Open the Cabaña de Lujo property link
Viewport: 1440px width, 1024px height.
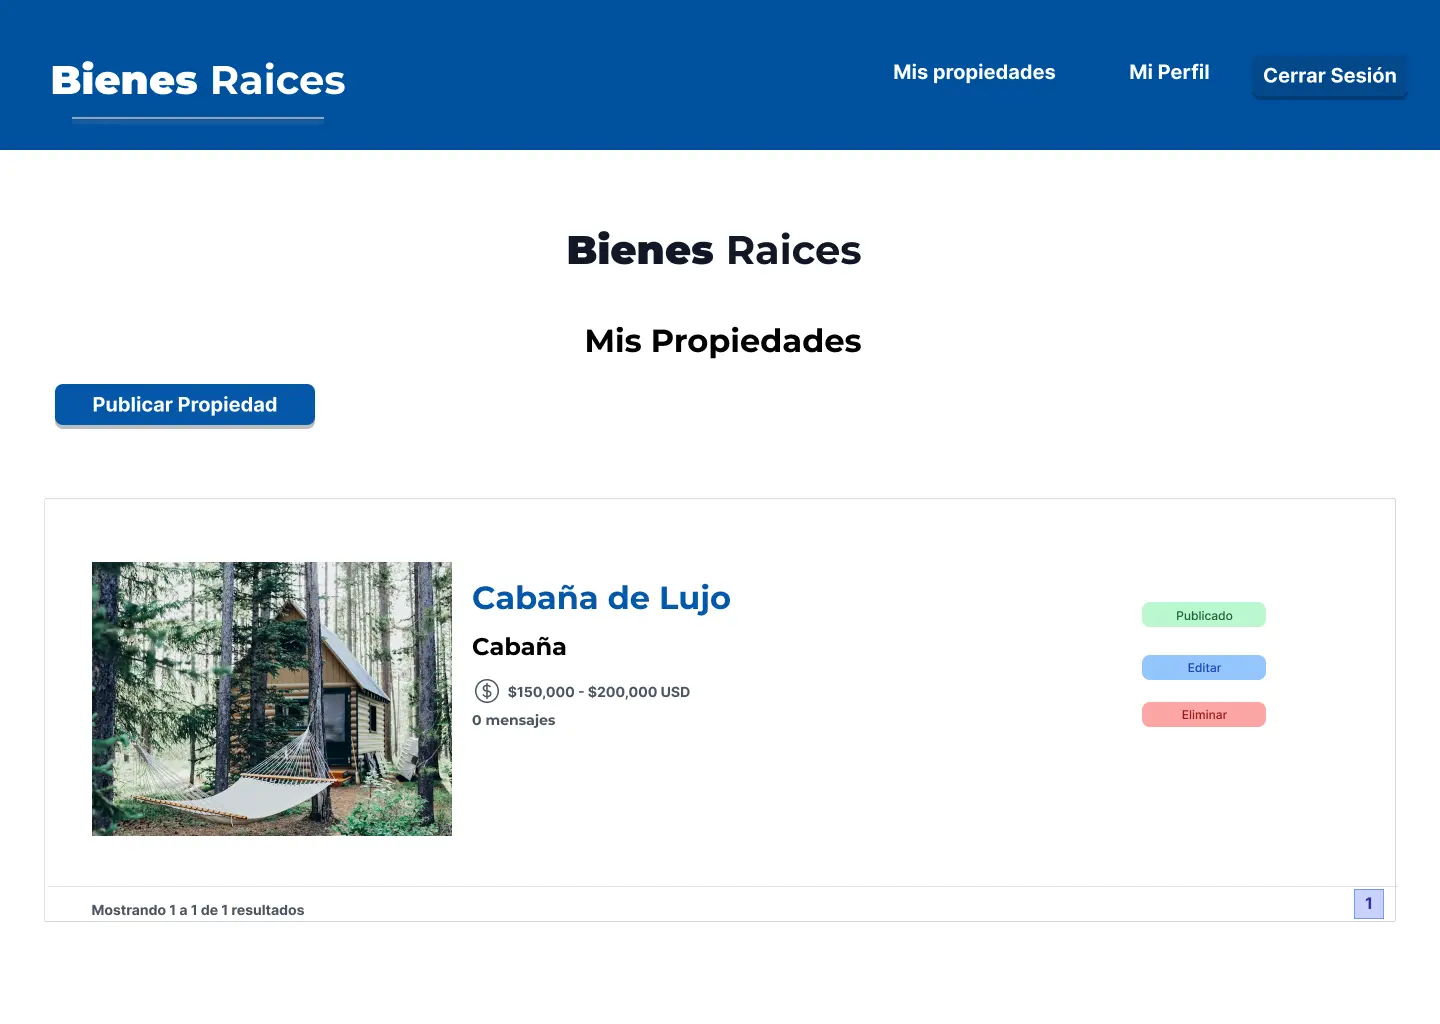pos(601,597)
